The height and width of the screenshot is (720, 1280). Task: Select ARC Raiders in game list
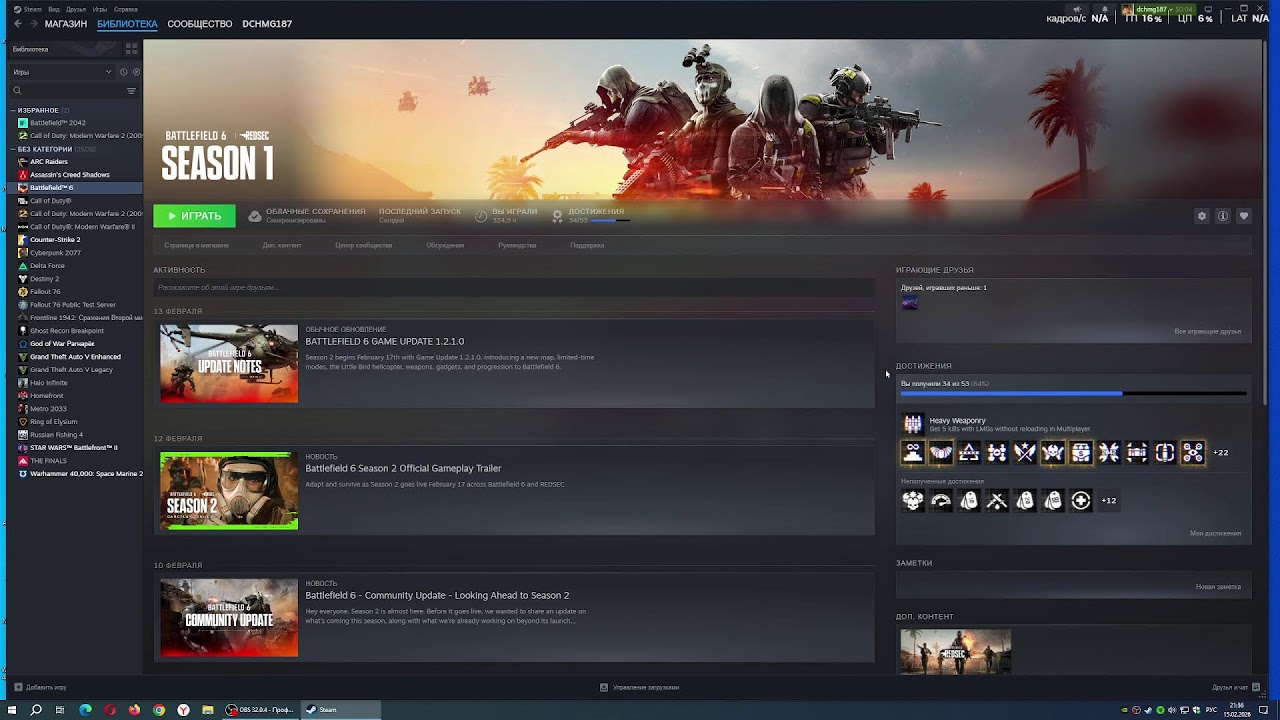[x=49, y=162]
